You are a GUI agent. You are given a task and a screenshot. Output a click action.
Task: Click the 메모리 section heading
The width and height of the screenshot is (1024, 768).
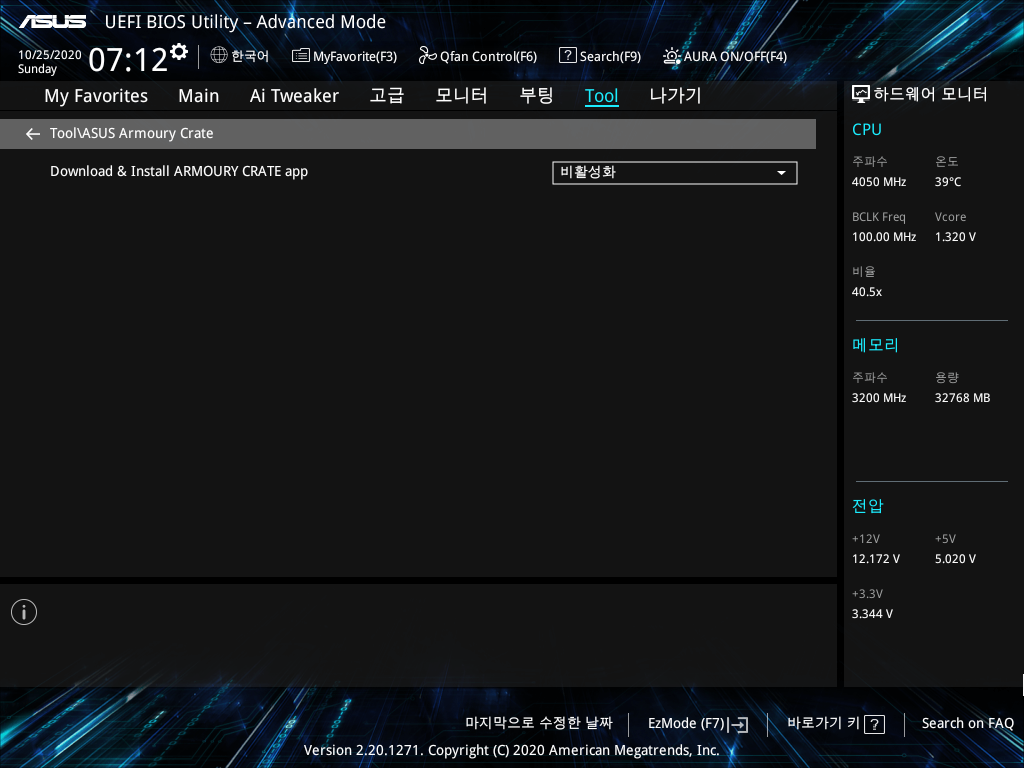click(875, 345)
